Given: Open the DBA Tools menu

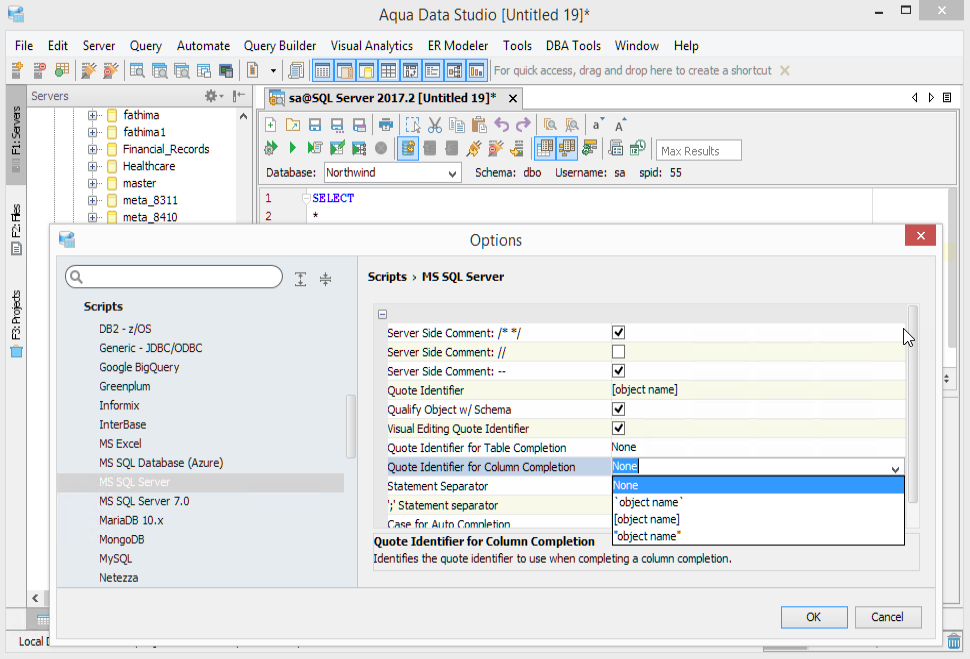Looking at the screenshot, I should coord(573,46).
